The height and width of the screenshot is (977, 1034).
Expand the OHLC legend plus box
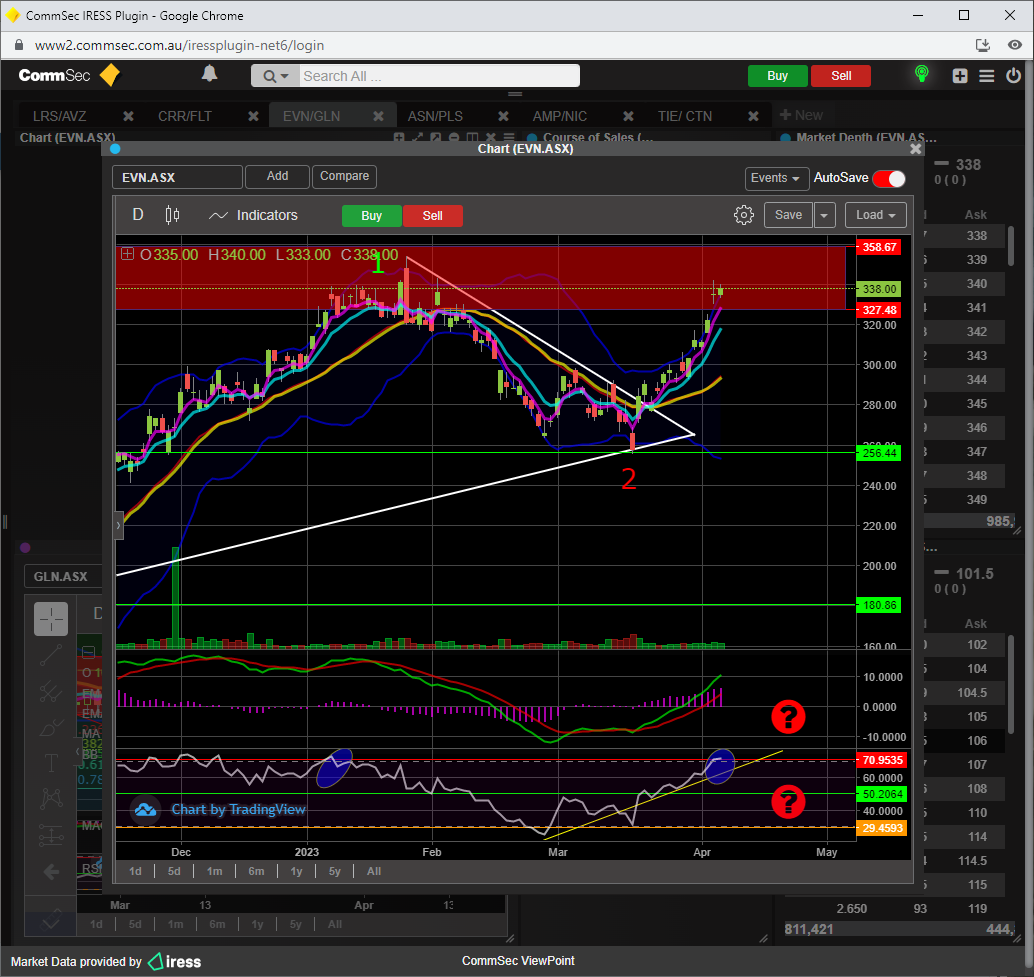point(127,254)
